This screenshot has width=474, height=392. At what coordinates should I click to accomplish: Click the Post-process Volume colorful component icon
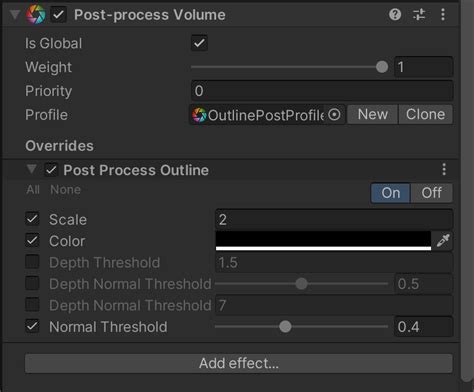(36, 15)
